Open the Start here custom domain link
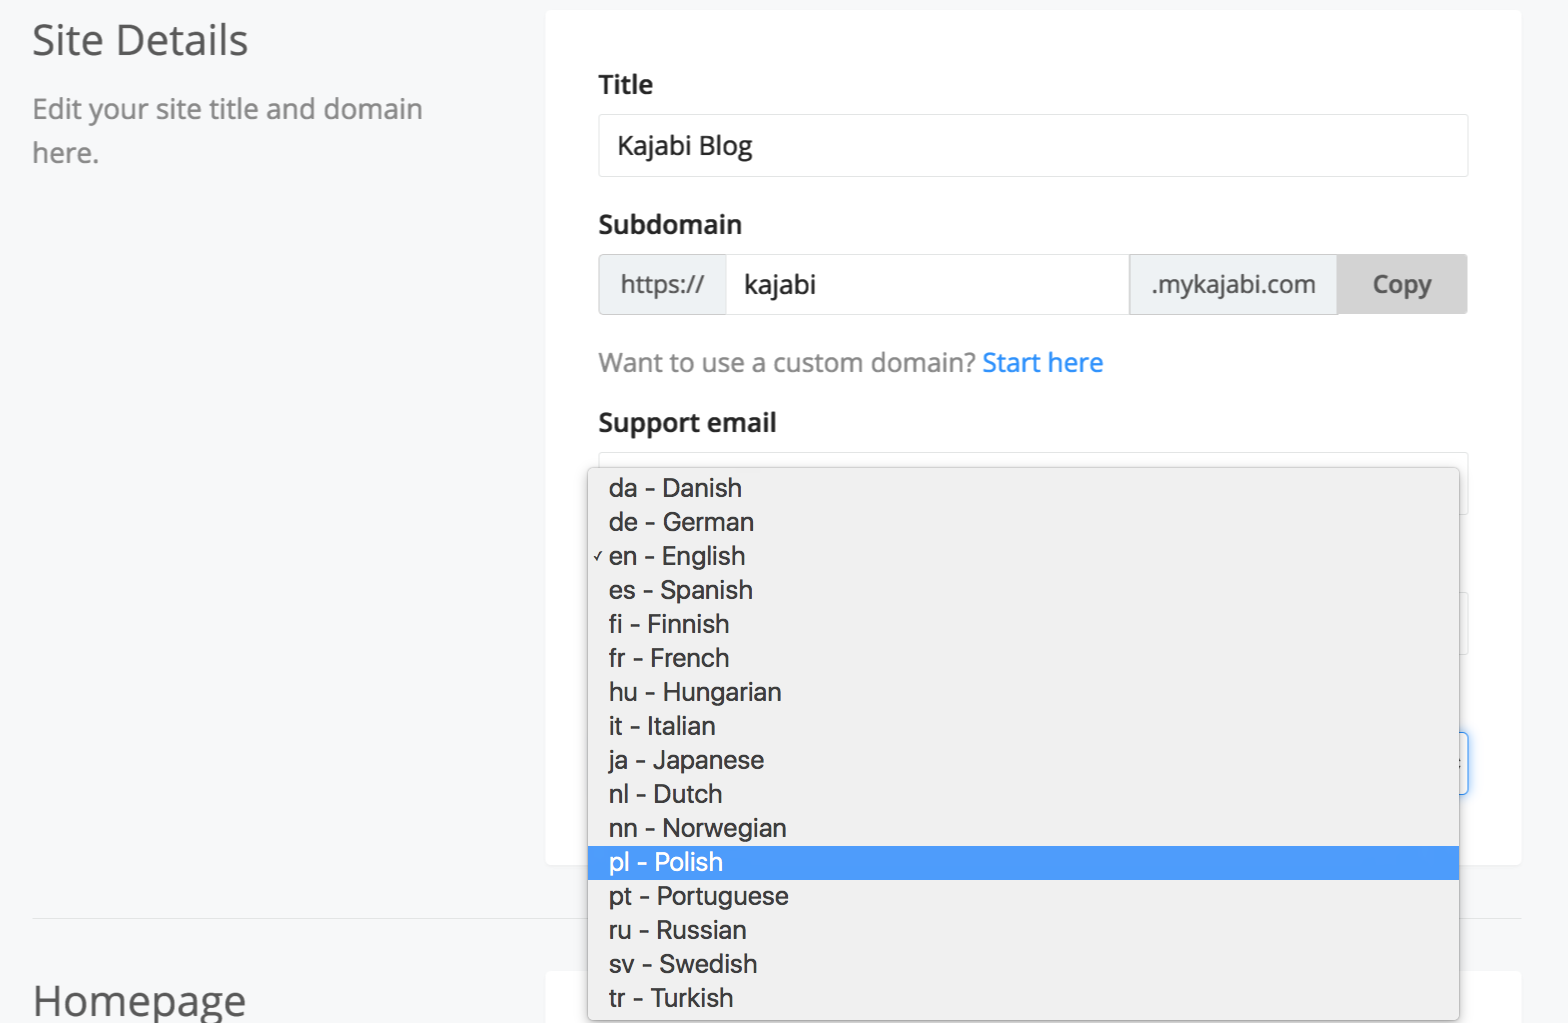1568x1023 pixels. tap(1043, 362)
